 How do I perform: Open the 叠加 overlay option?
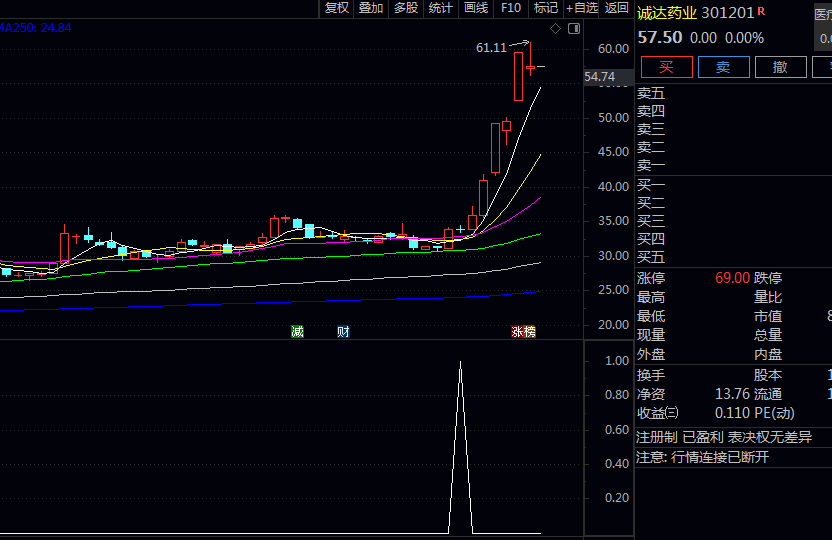tap(371, 8)
